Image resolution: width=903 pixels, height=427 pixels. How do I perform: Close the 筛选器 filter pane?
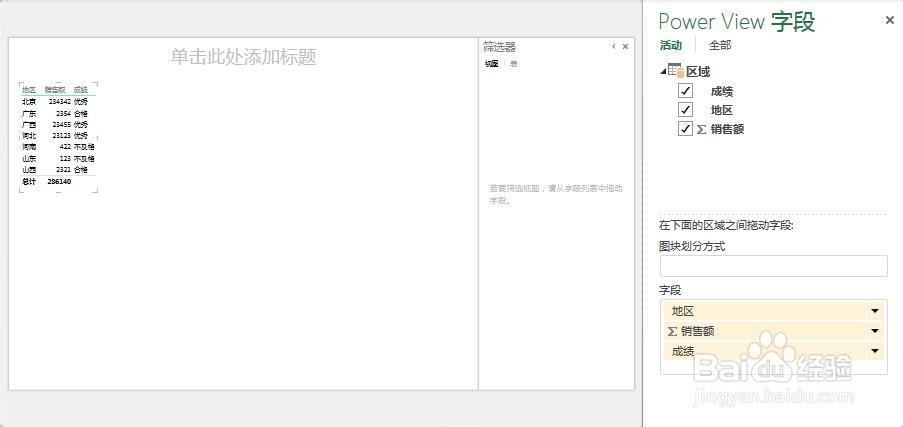625,47
